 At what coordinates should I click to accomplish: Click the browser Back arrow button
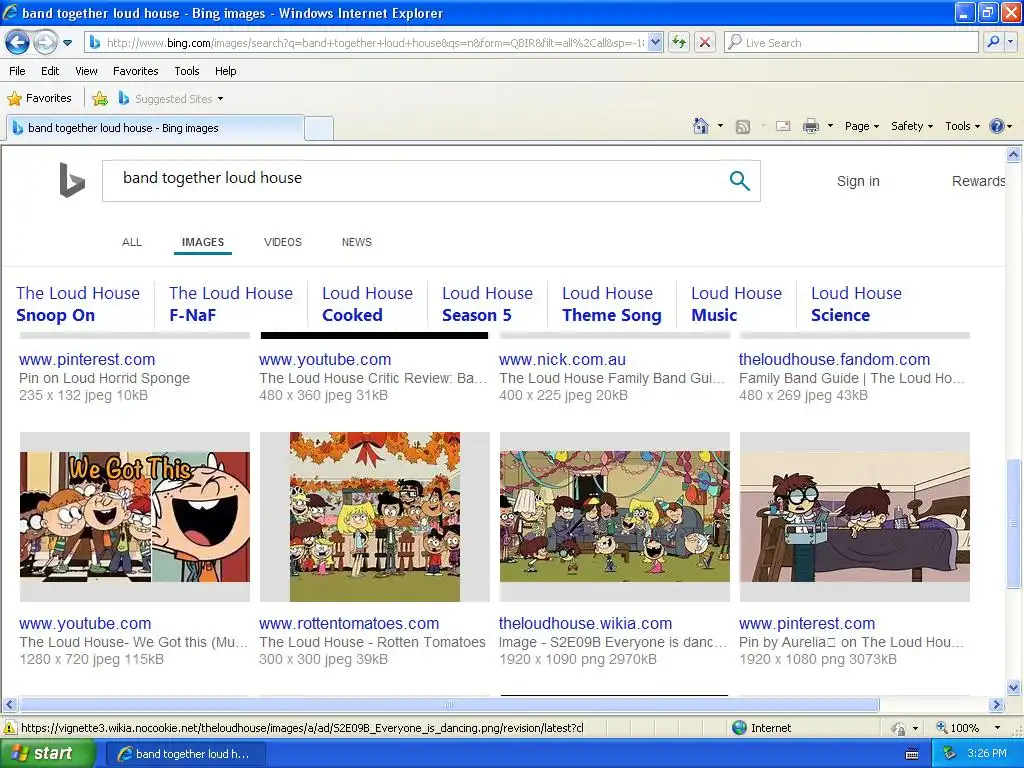click(x=18, y=42)
